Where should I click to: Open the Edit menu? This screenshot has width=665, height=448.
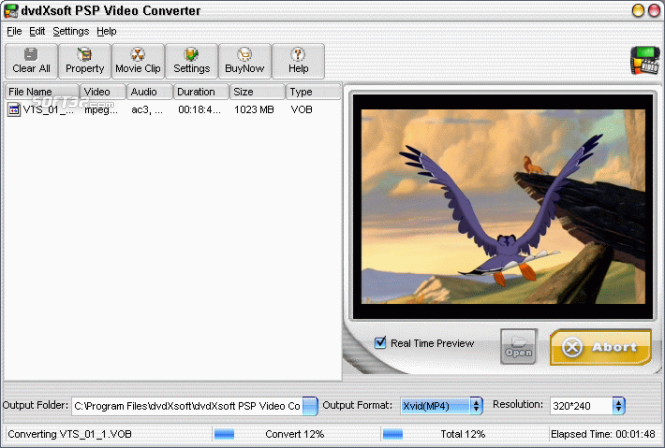[37, 31]
